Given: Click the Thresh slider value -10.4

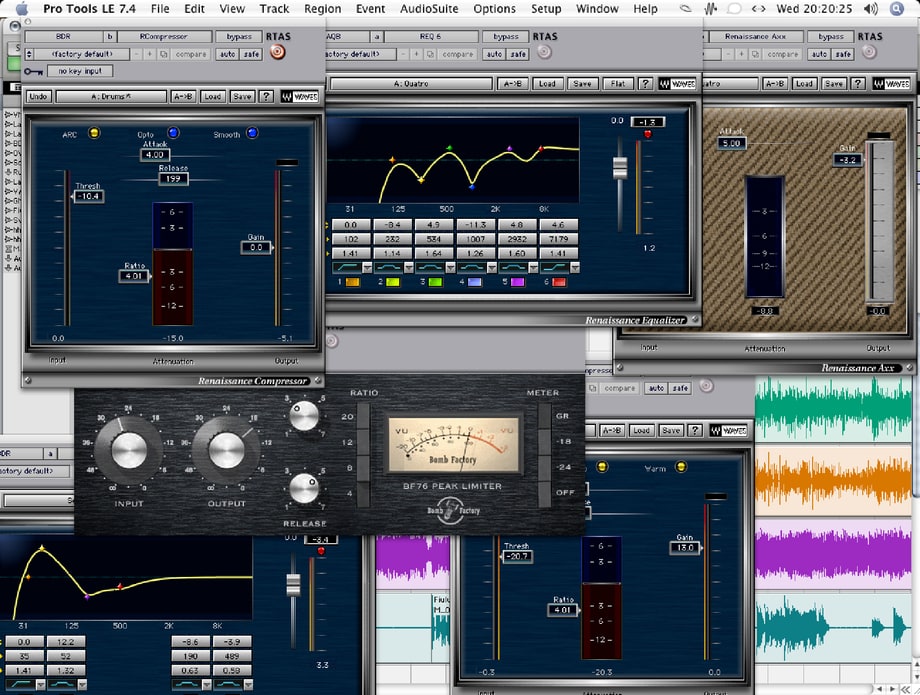Looking at the screenshot, I should [x=88, y=196].
